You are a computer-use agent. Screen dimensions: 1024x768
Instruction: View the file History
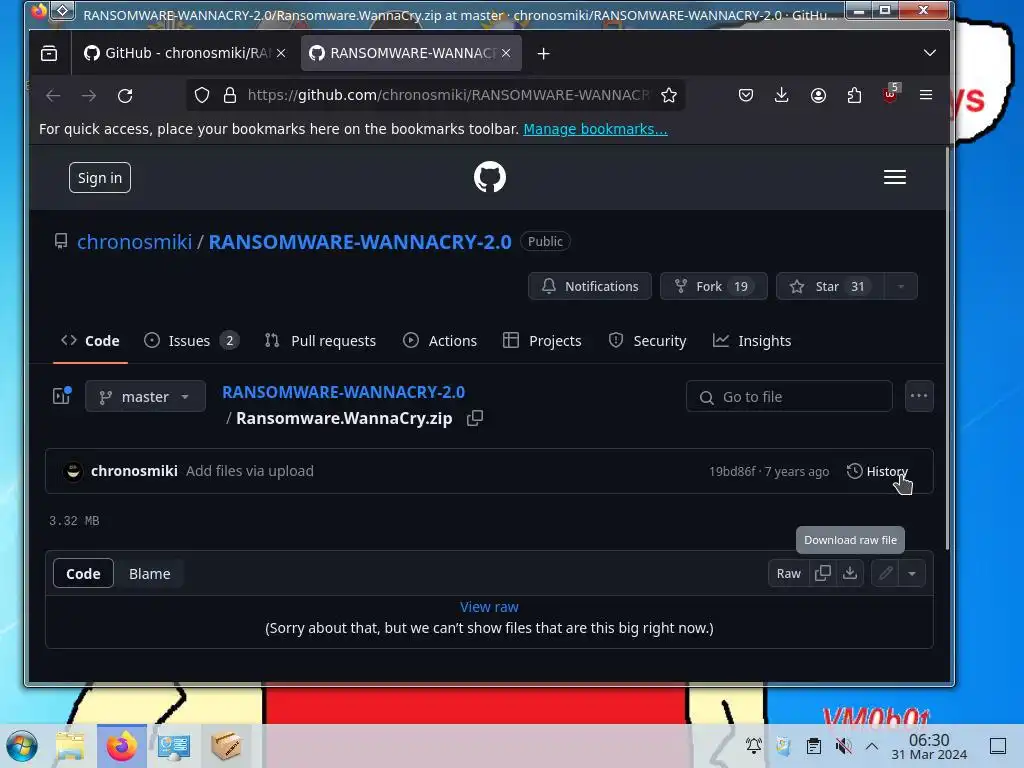pyautogui.click(x=878, y=472)
